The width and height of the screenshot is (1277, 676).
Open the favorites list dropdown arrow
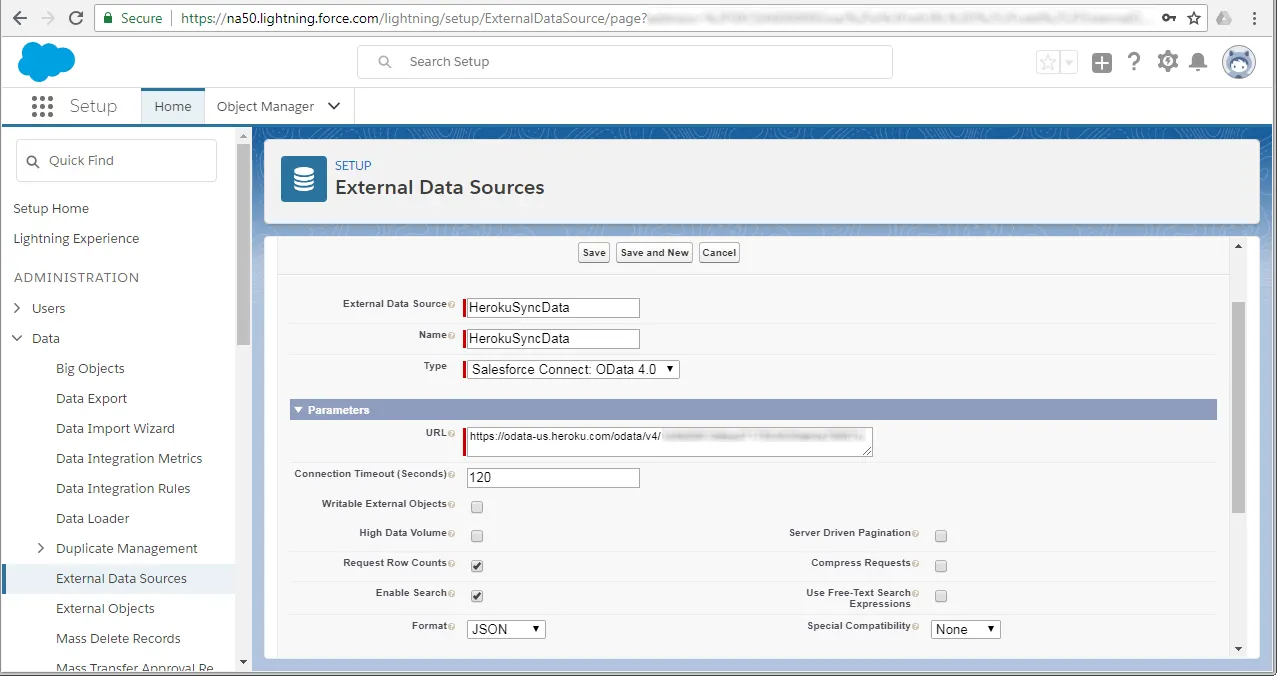(1069, 62)
